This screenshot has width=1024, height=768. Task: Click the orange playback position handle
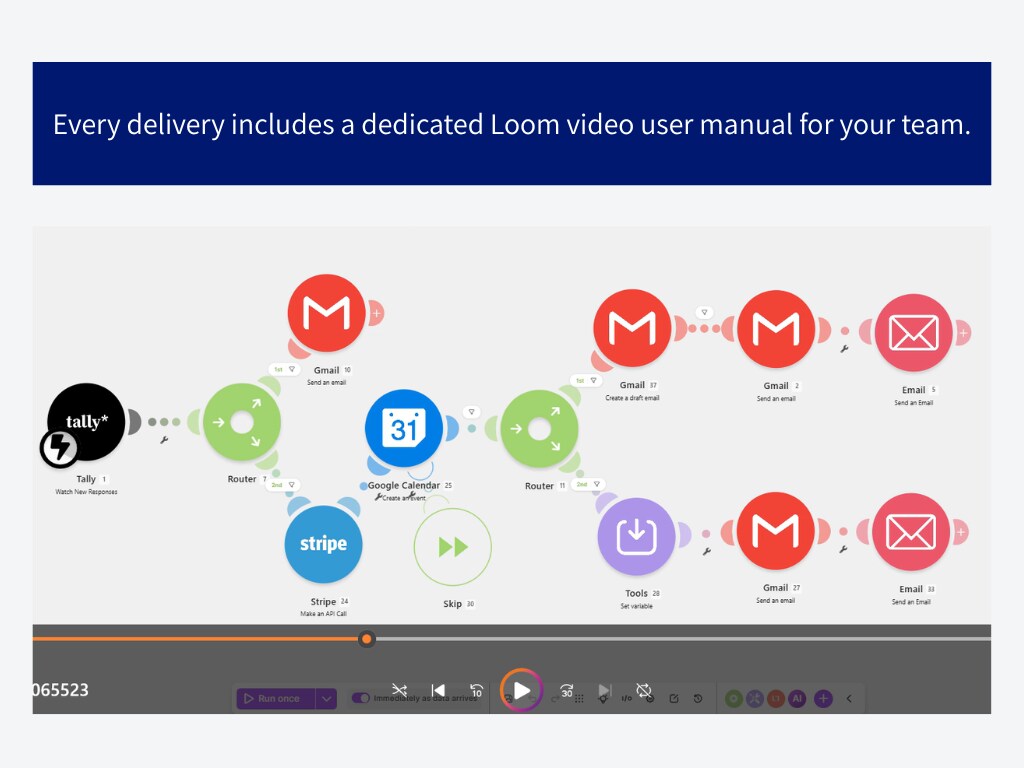coord(366,639)
